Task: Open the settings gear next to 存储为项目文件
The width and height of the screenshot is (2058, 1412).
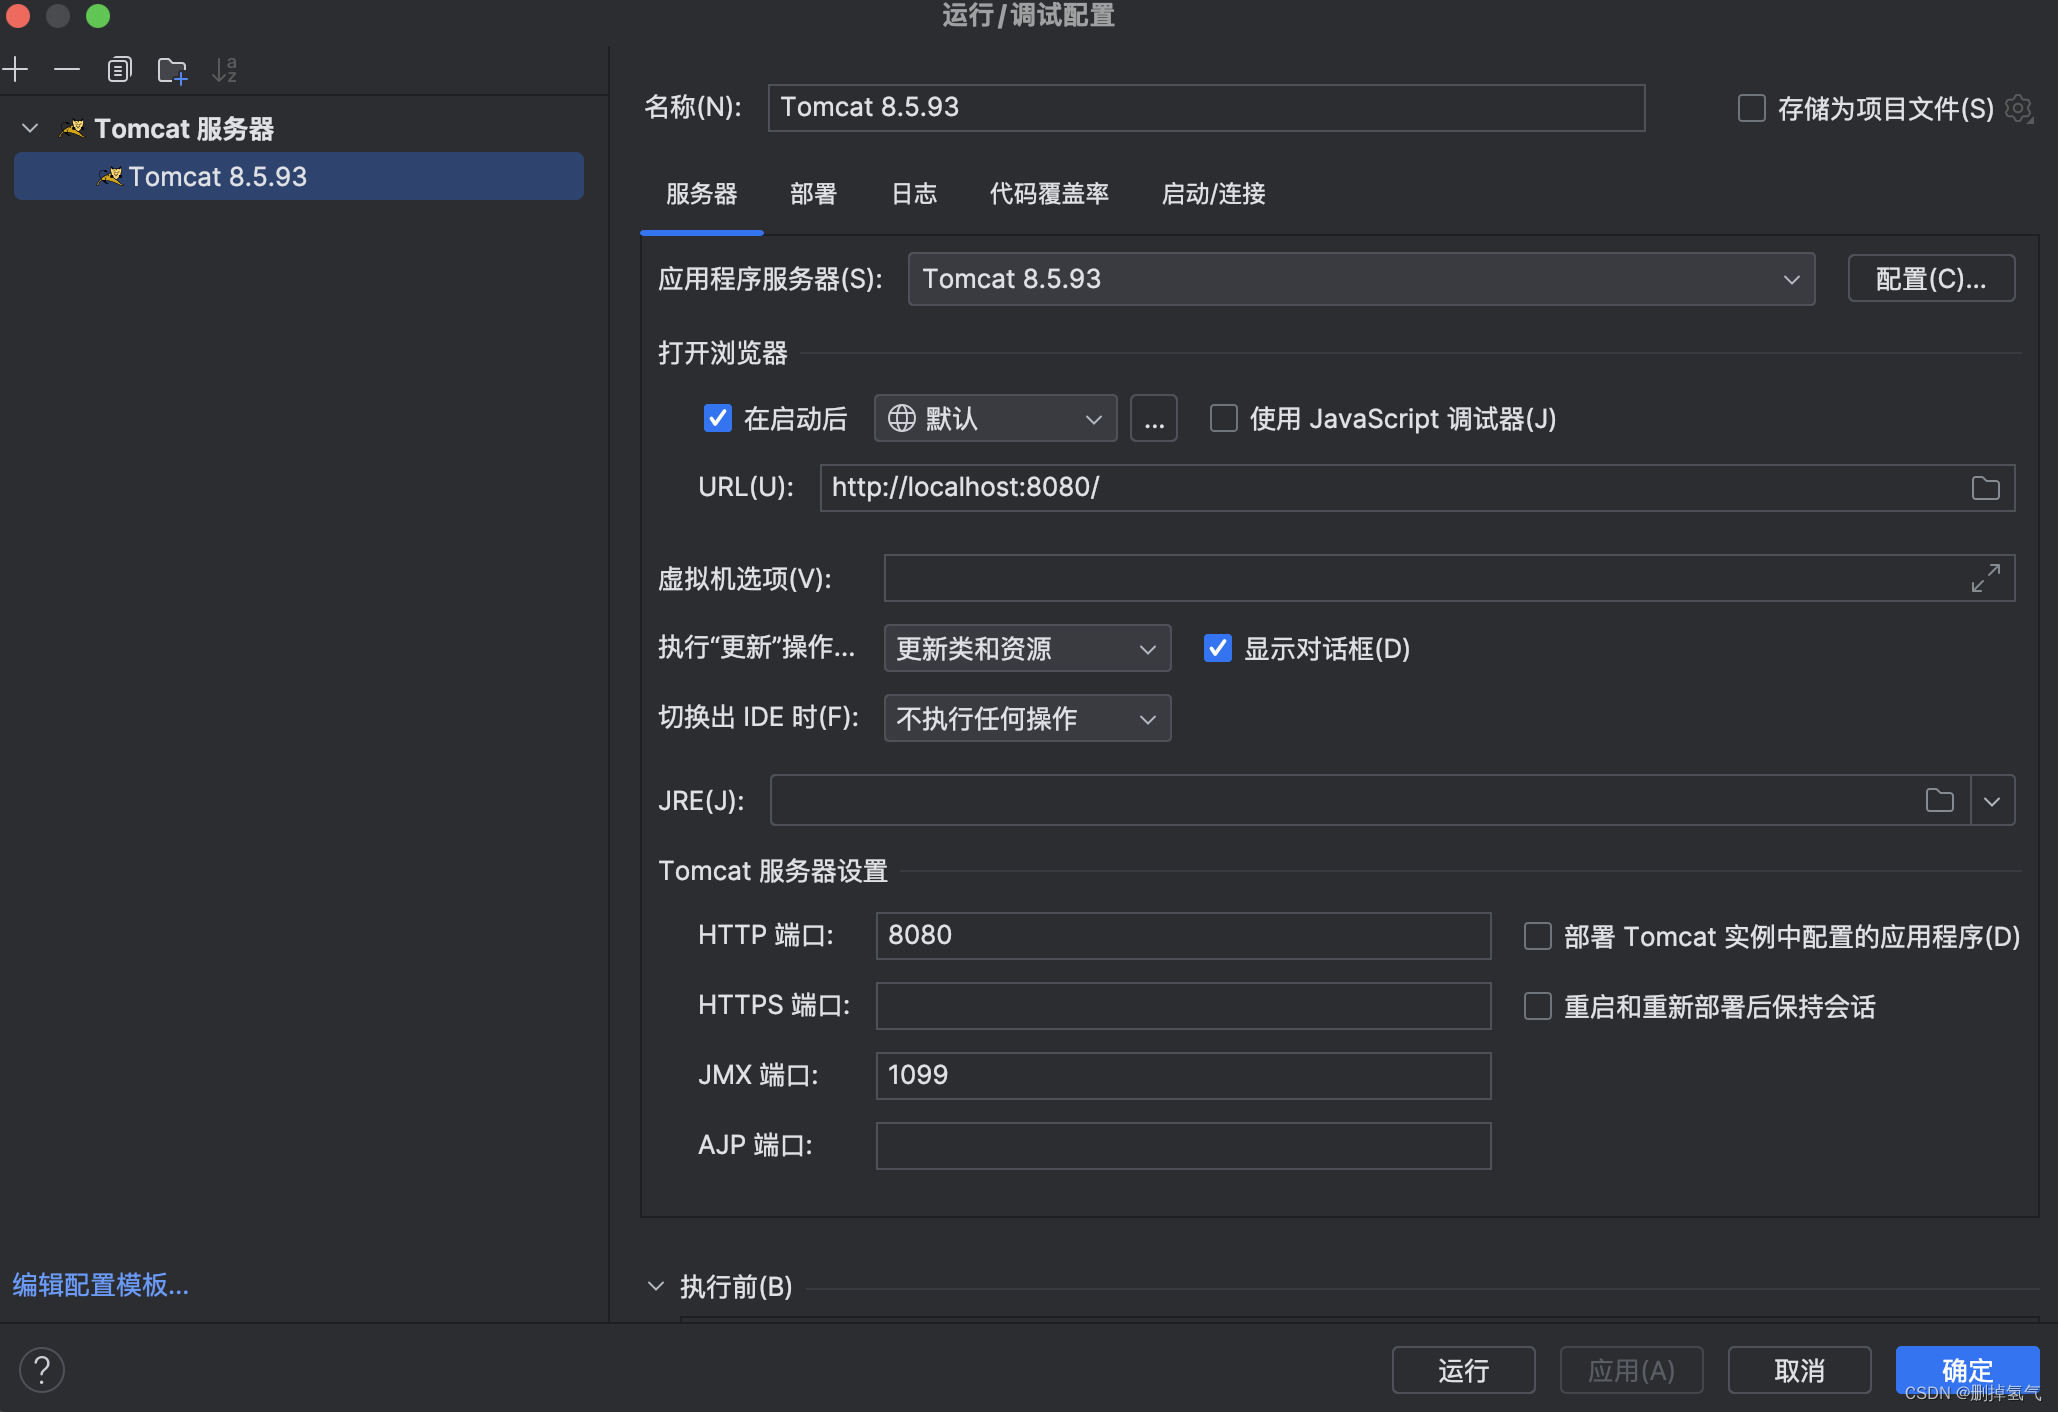Action: pos(2019,109)
